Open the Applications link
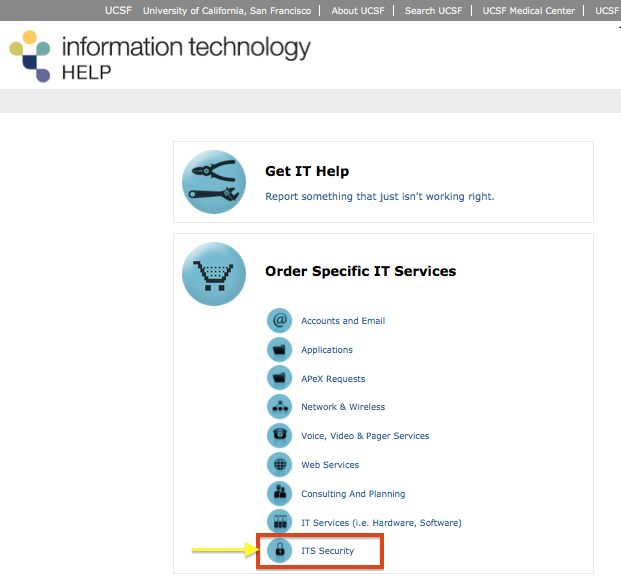The width and height of the screenshot is (621, 585). 327,350
